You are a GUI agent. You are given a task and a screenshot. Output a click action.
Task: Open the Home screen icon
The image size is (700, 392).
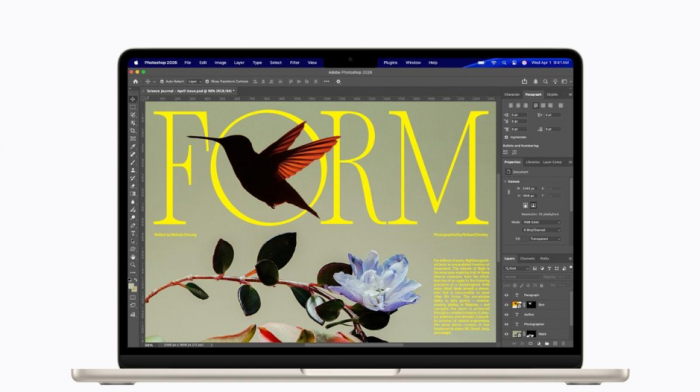[136, 82]
